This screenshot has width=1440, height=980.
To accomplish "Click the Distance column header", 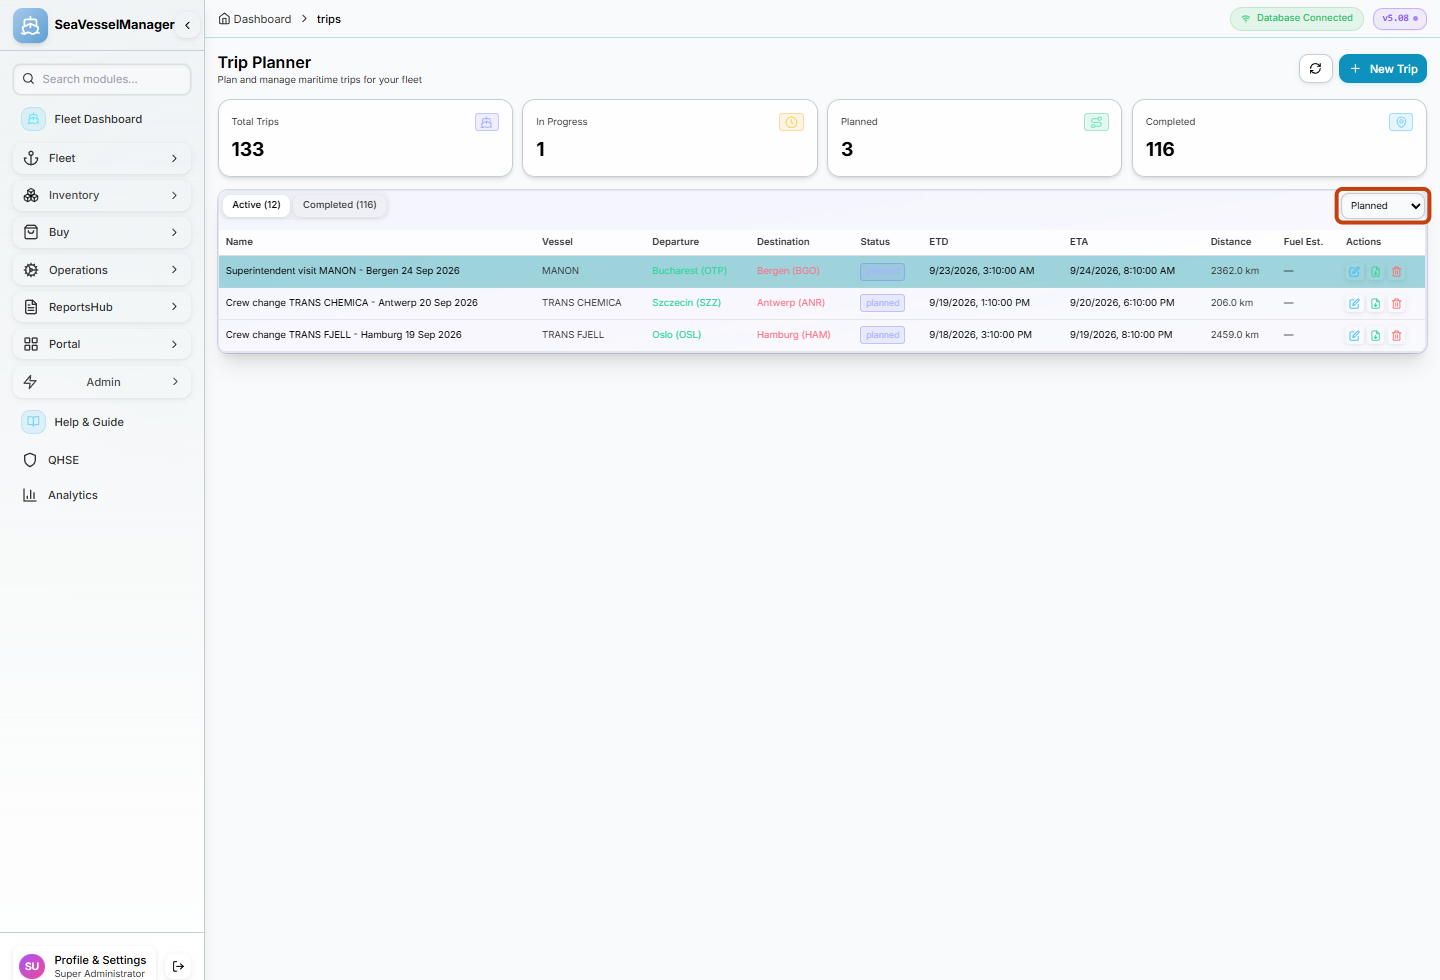I will (x=1231, y=242).
